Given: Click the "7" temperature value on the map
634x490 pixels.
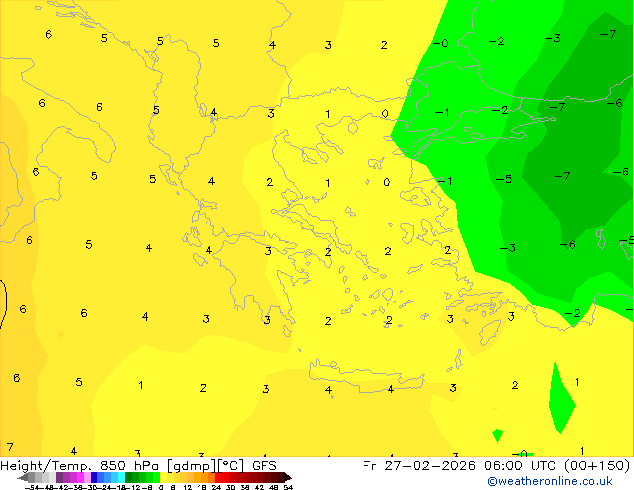Looking at the screenshot, I should click(x=10, y=447).
